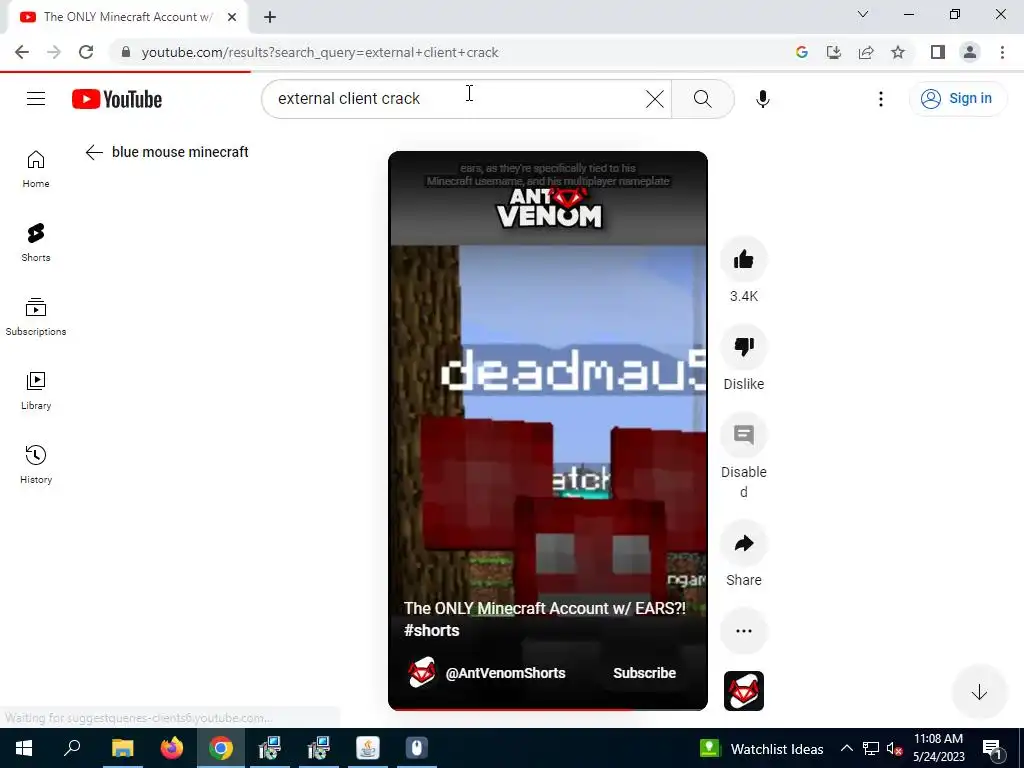Open taskbar search
Screen dimensions: 1024x768
coord(72,748)
